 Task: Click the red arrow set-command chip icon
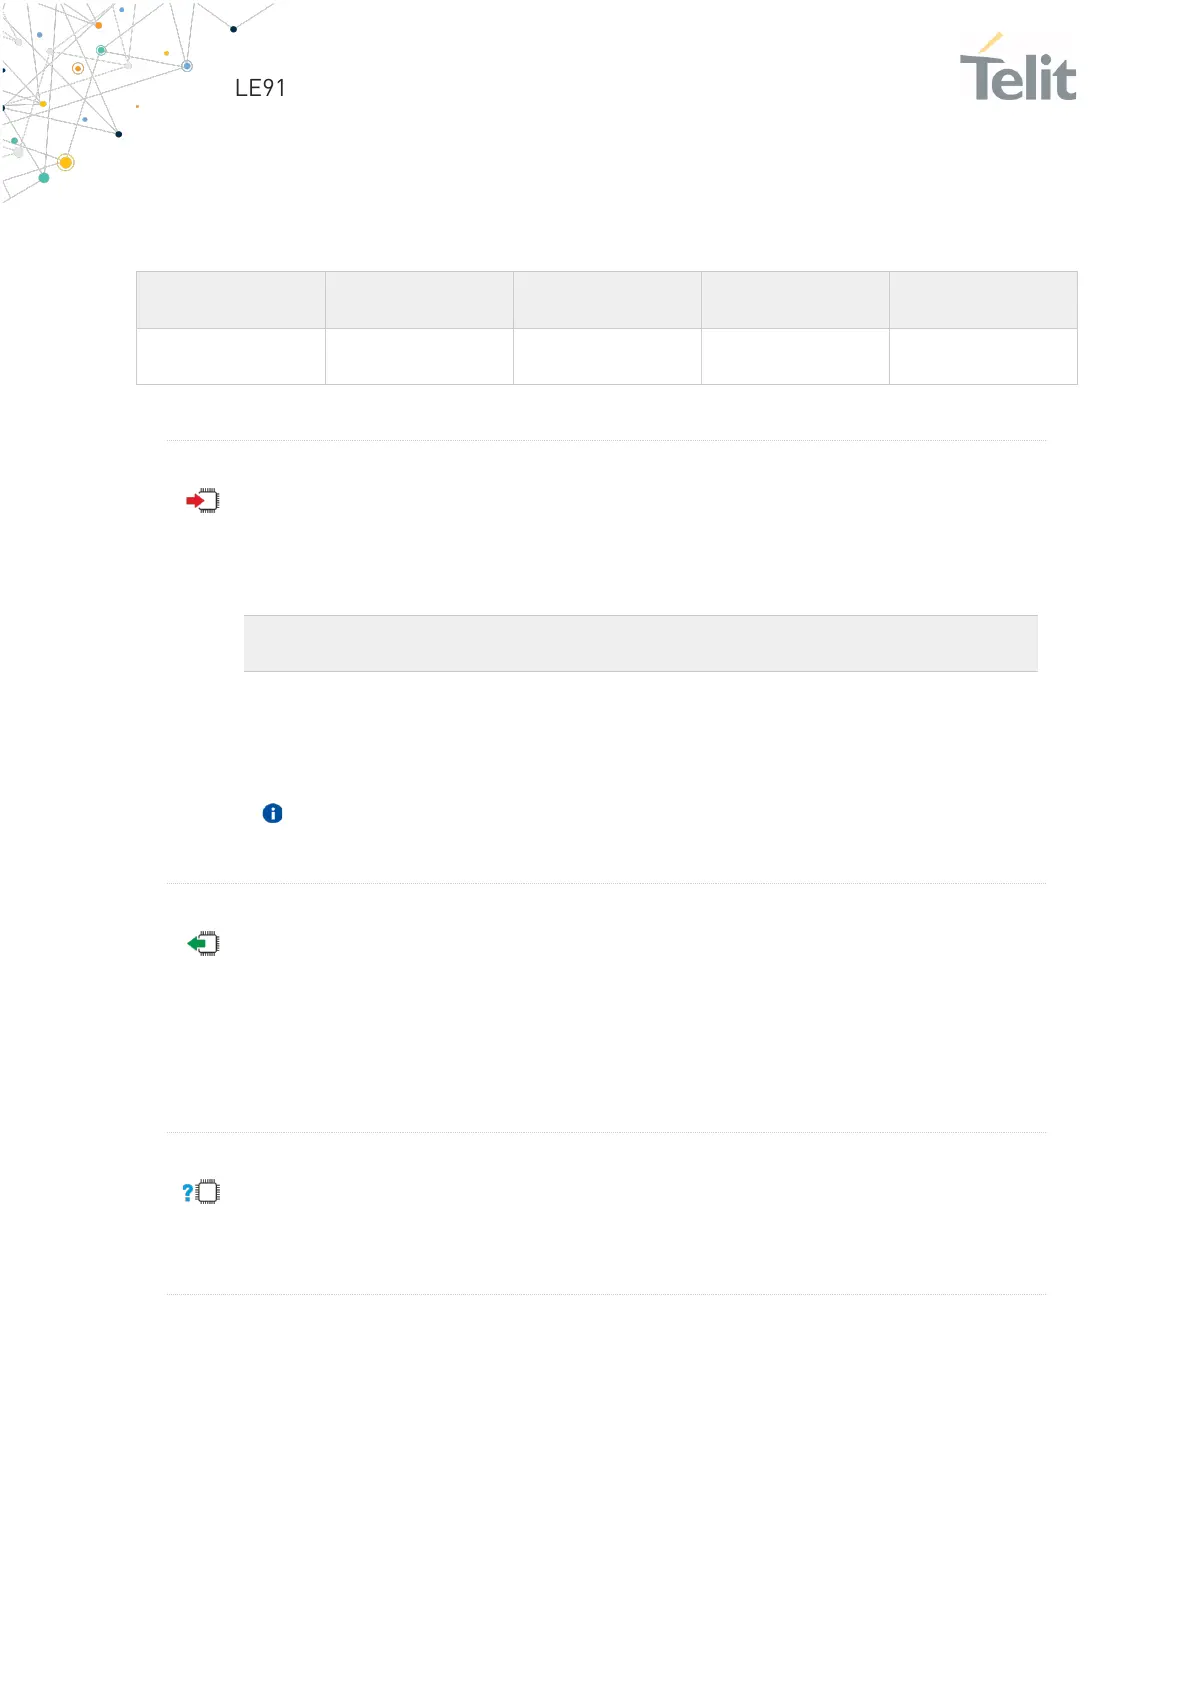[x=203, y=501]
